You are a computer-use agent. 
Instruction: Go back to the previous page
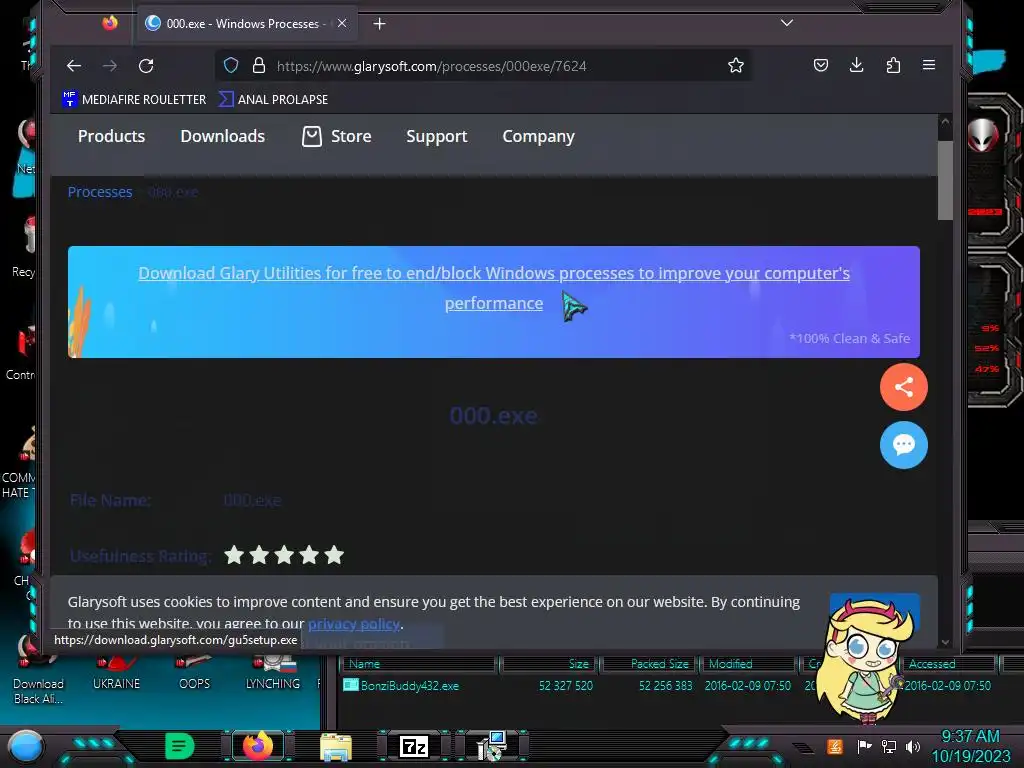[x=74, y=66]
